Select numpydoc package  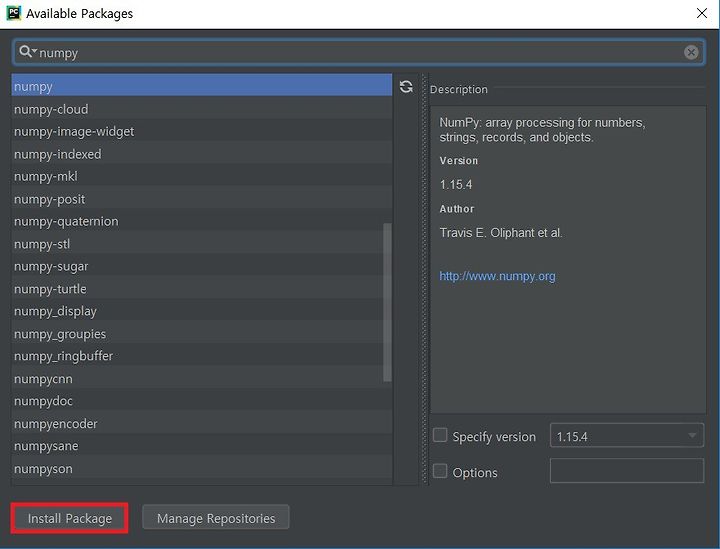[x=202, y=401]
